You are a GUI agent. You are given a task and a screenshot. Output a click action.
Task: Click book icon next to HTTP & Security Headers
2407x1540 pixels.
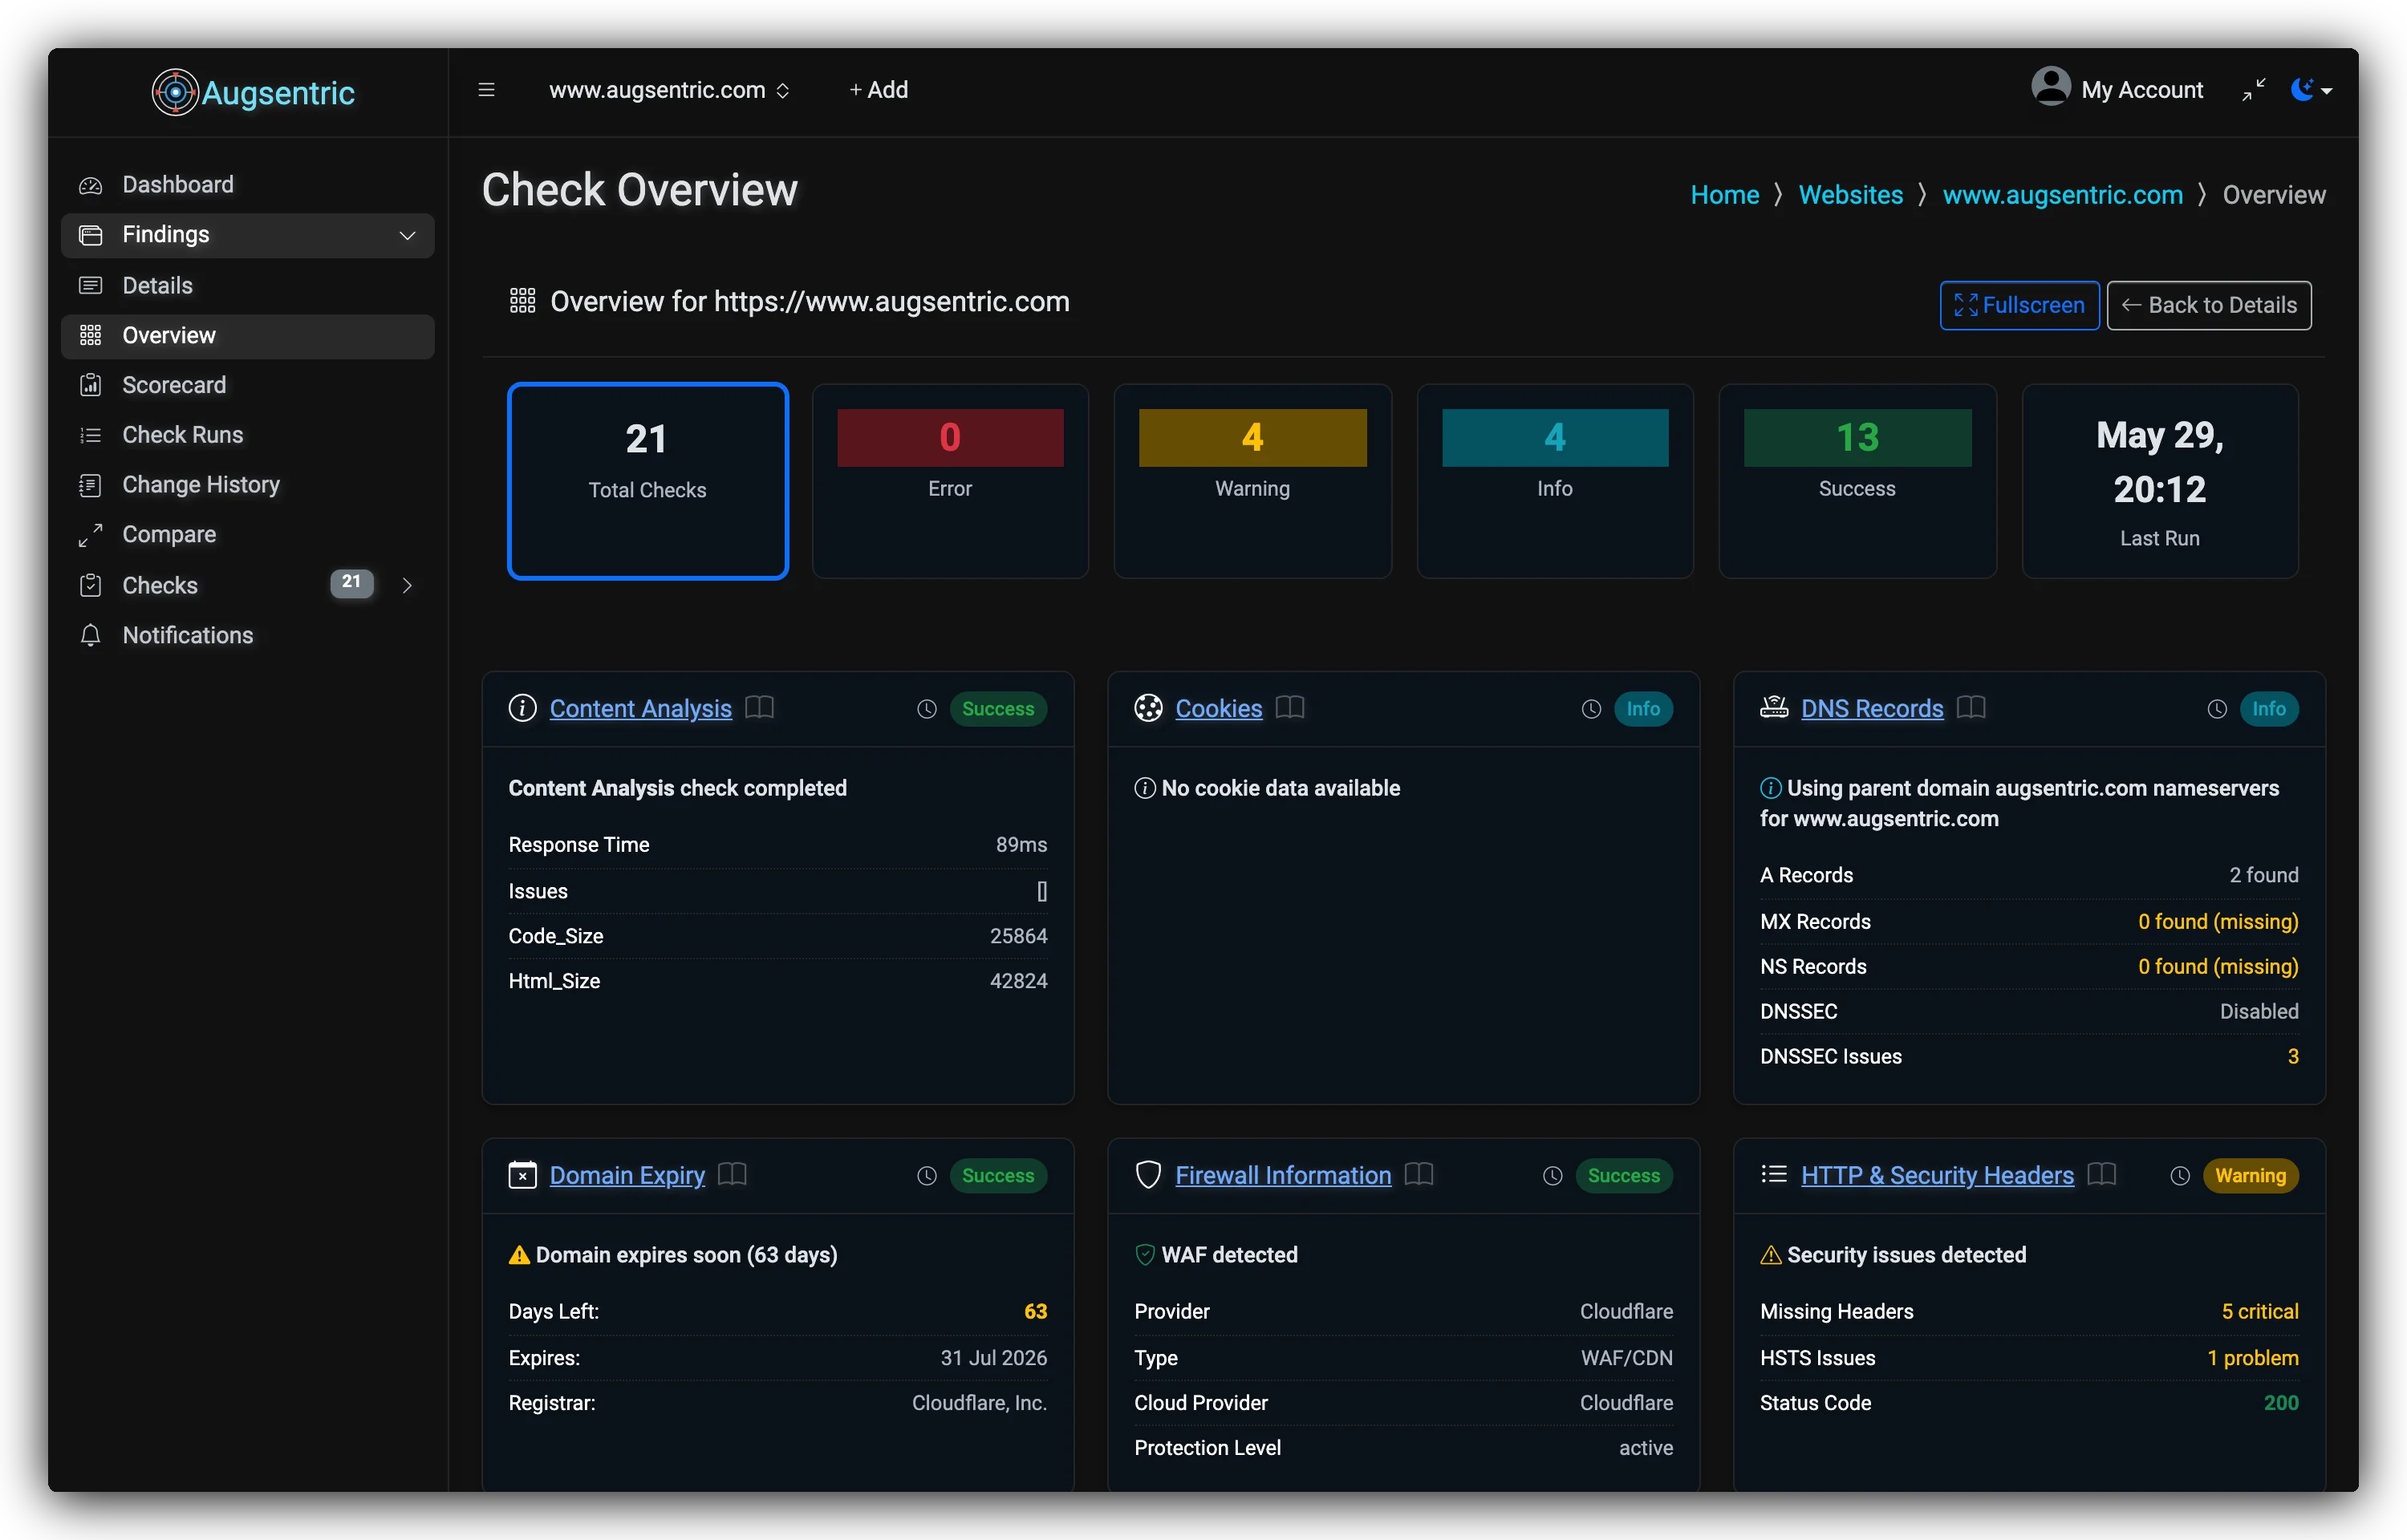point(2102,1175)
